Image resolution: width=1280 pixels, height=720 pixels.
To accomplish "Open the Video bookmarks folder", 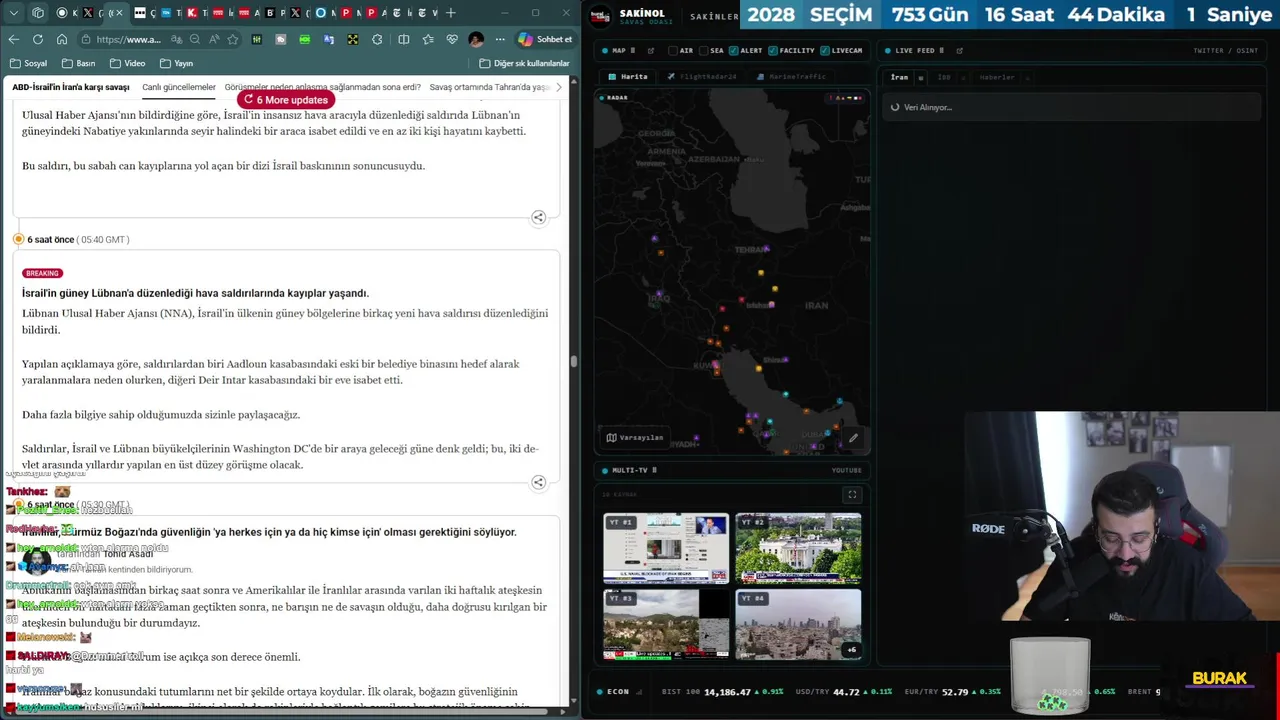I will click(128, 63).
